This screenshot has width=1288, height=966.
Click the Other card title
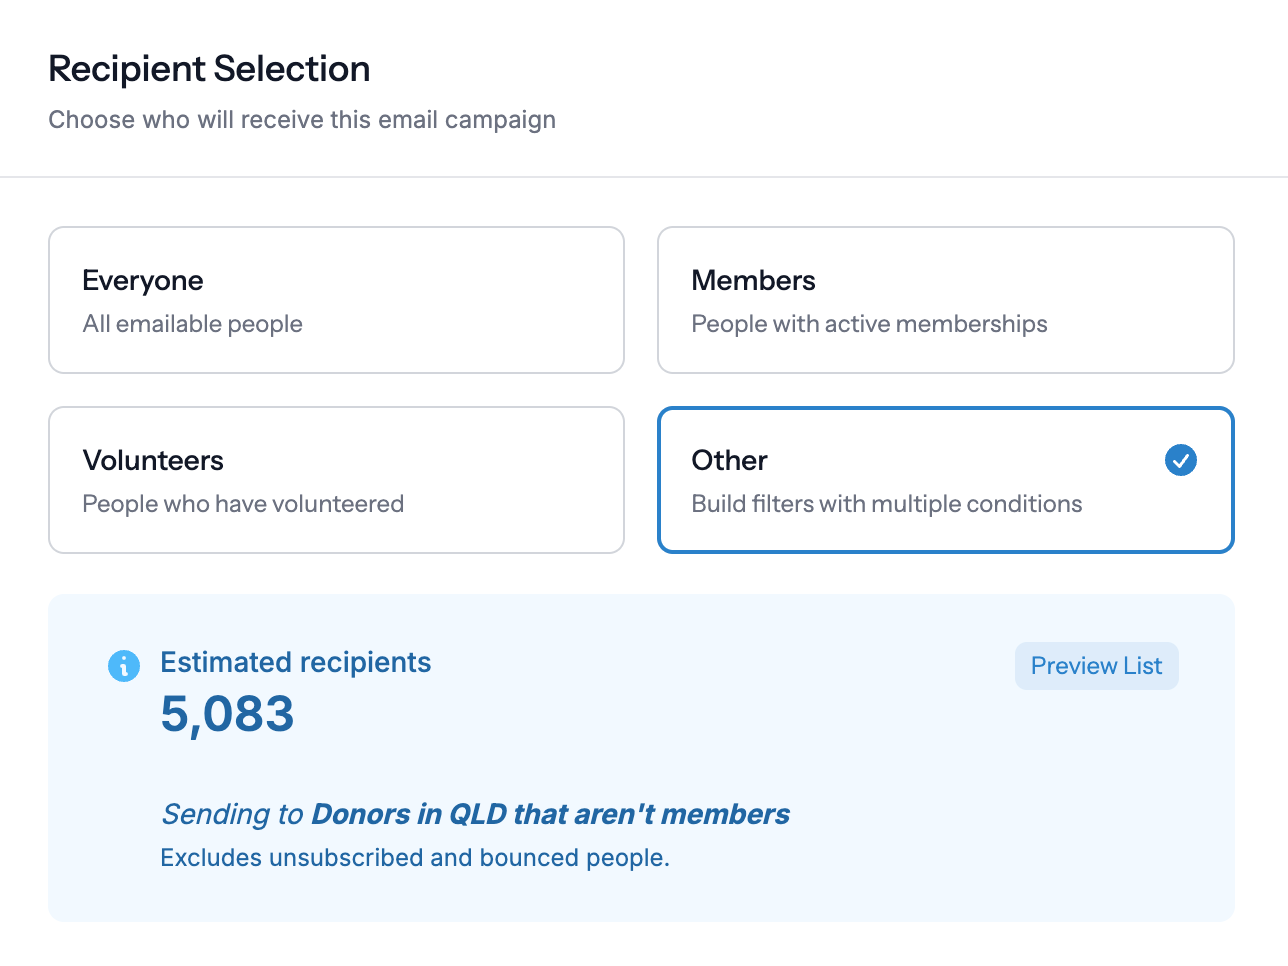pyautogui.click(x=729, y=460)
